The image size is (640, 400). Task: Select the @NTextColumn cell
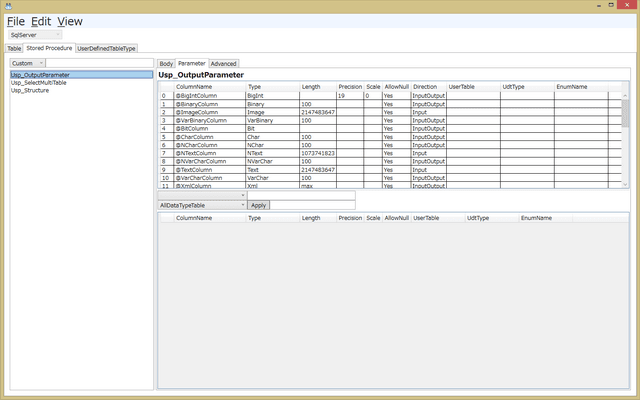210,153
